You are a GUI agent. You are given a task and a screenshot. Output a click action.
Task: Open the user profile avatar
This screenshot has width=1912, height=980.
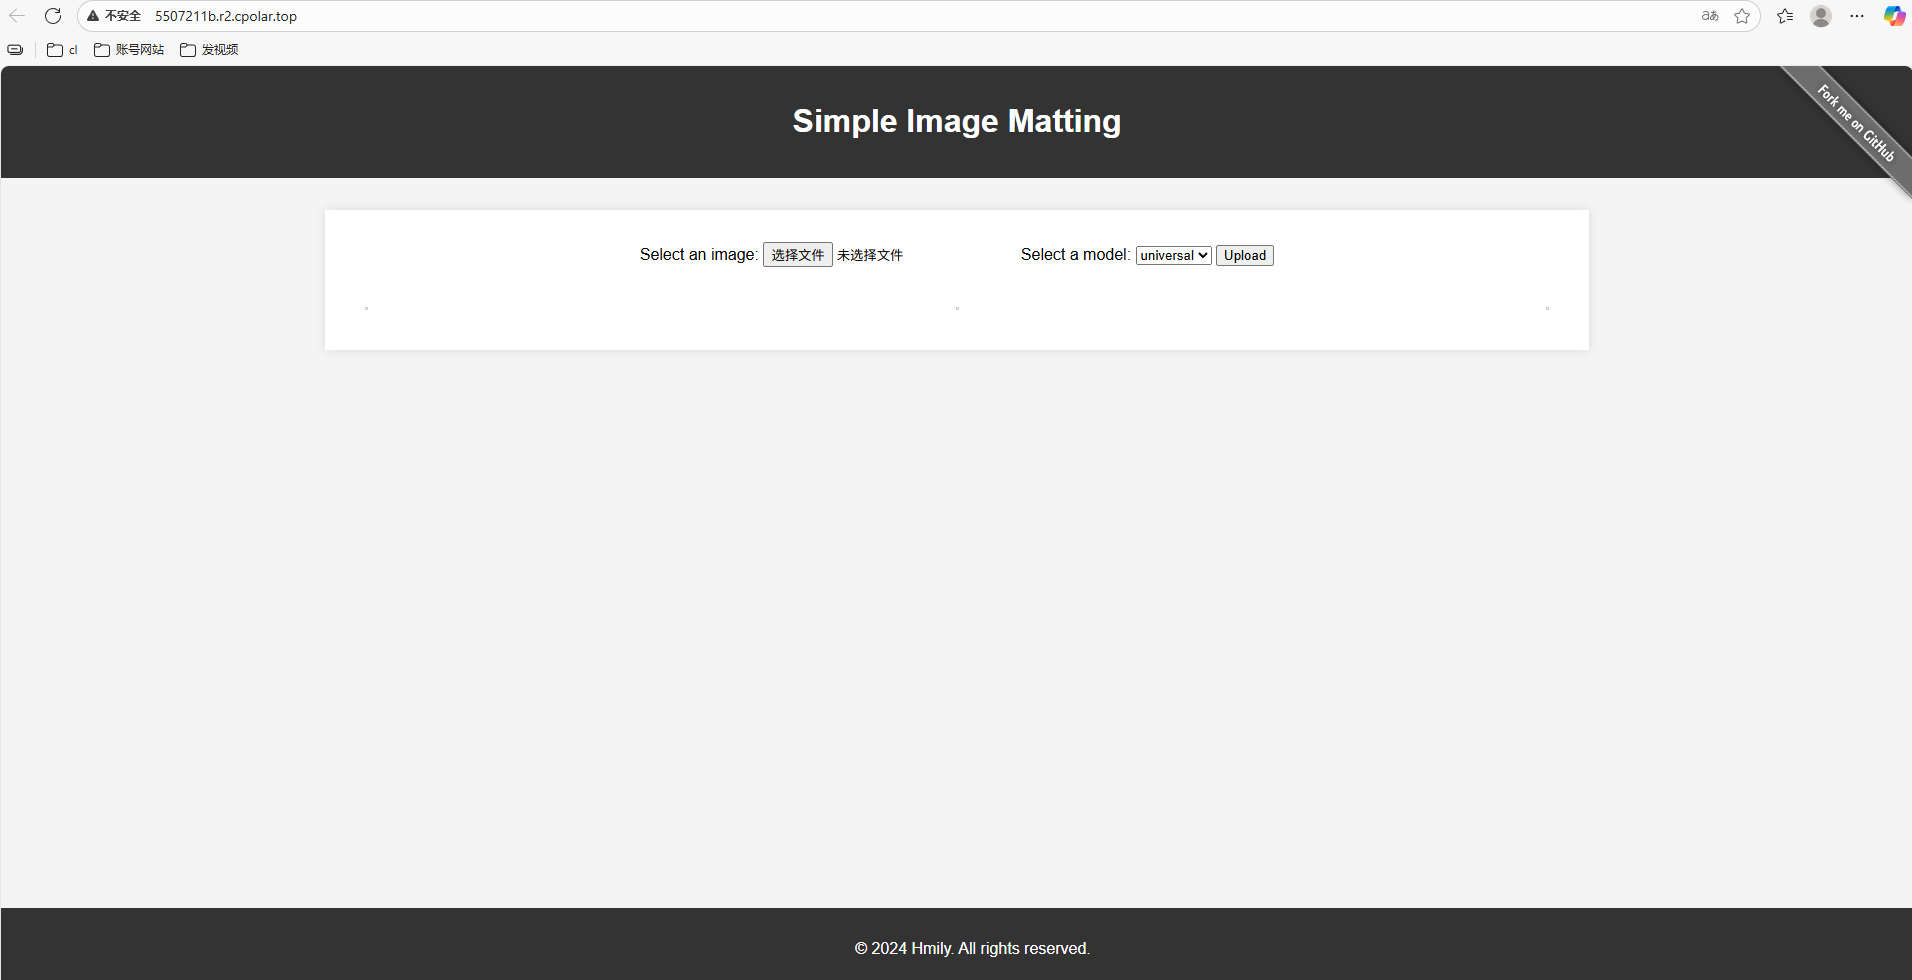tap(1821, 16)
